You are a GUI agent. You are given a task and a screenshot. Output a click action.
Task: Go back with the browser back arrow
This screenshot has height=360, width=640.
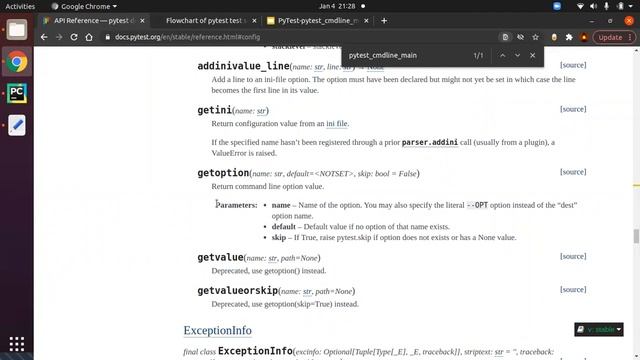44,37
